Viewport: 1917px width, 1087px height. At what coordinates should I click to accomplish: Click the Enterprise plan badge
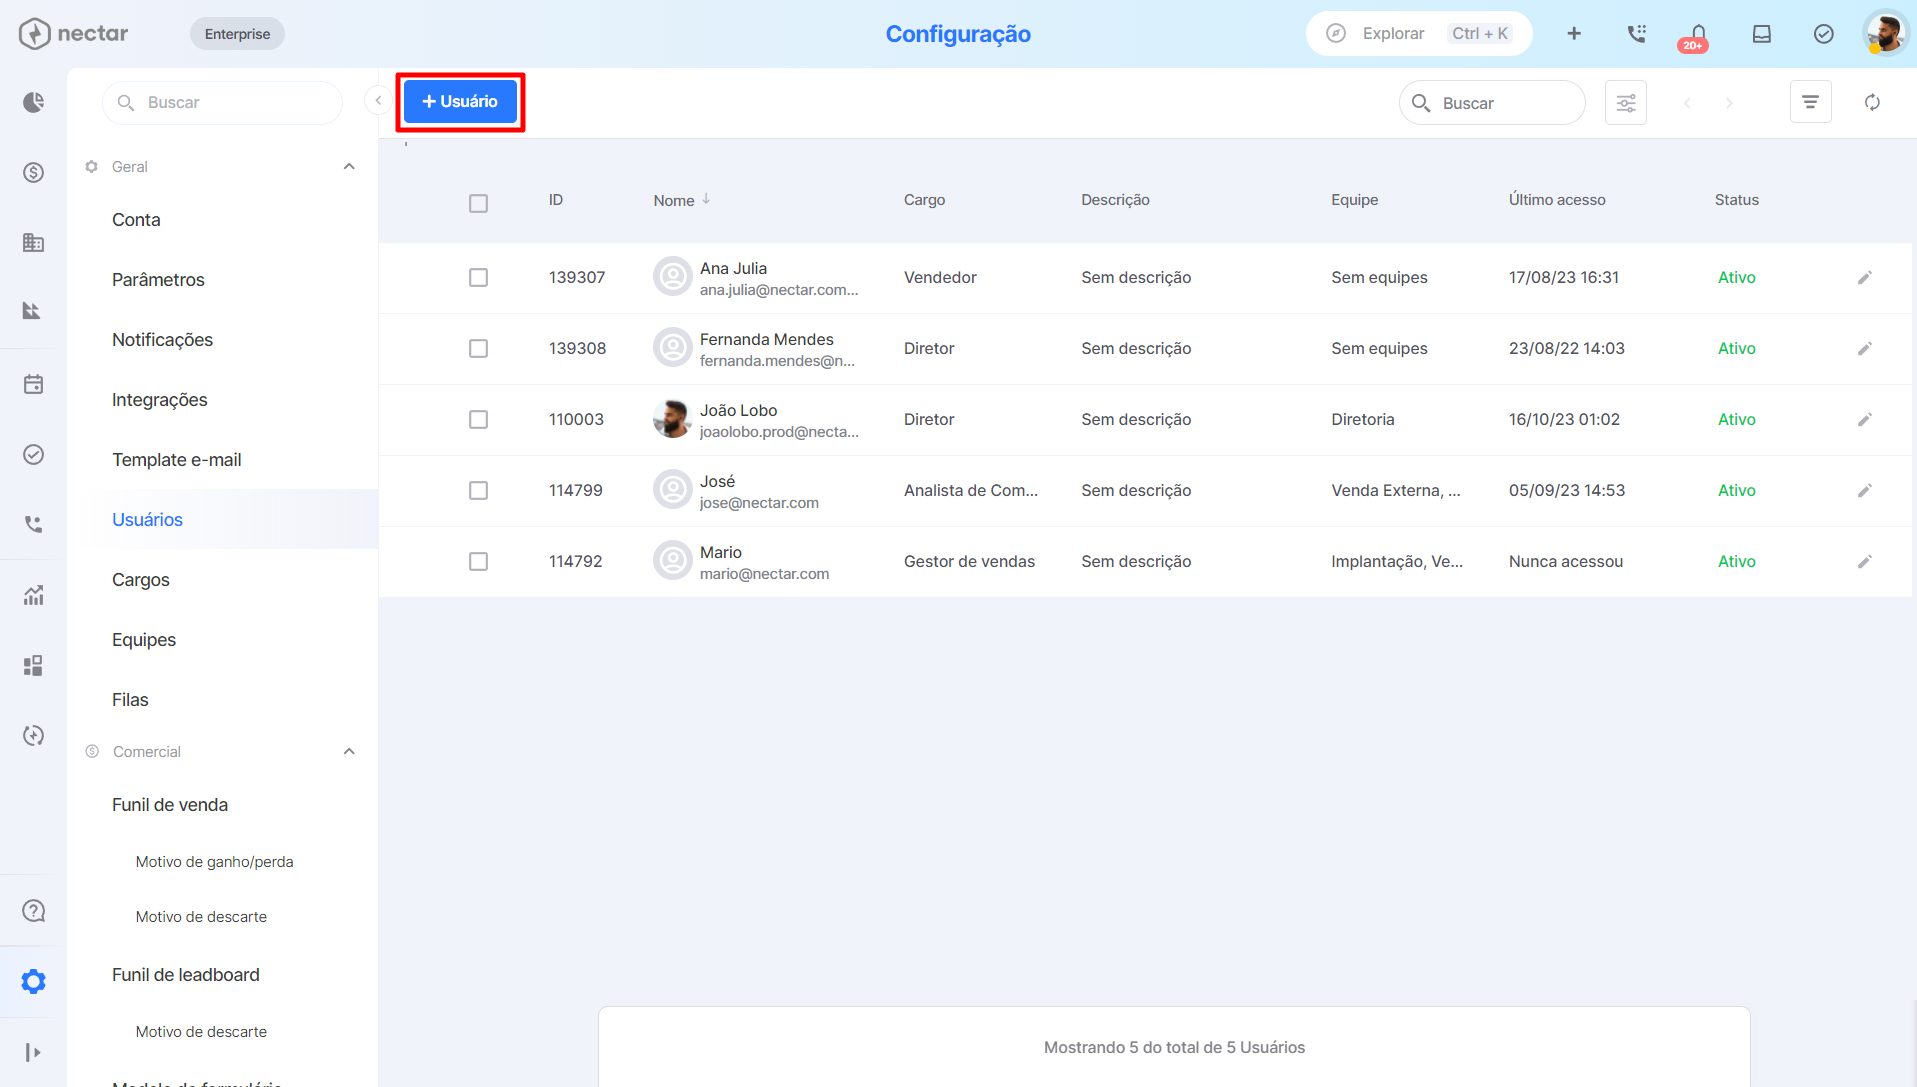pos(237,34)
